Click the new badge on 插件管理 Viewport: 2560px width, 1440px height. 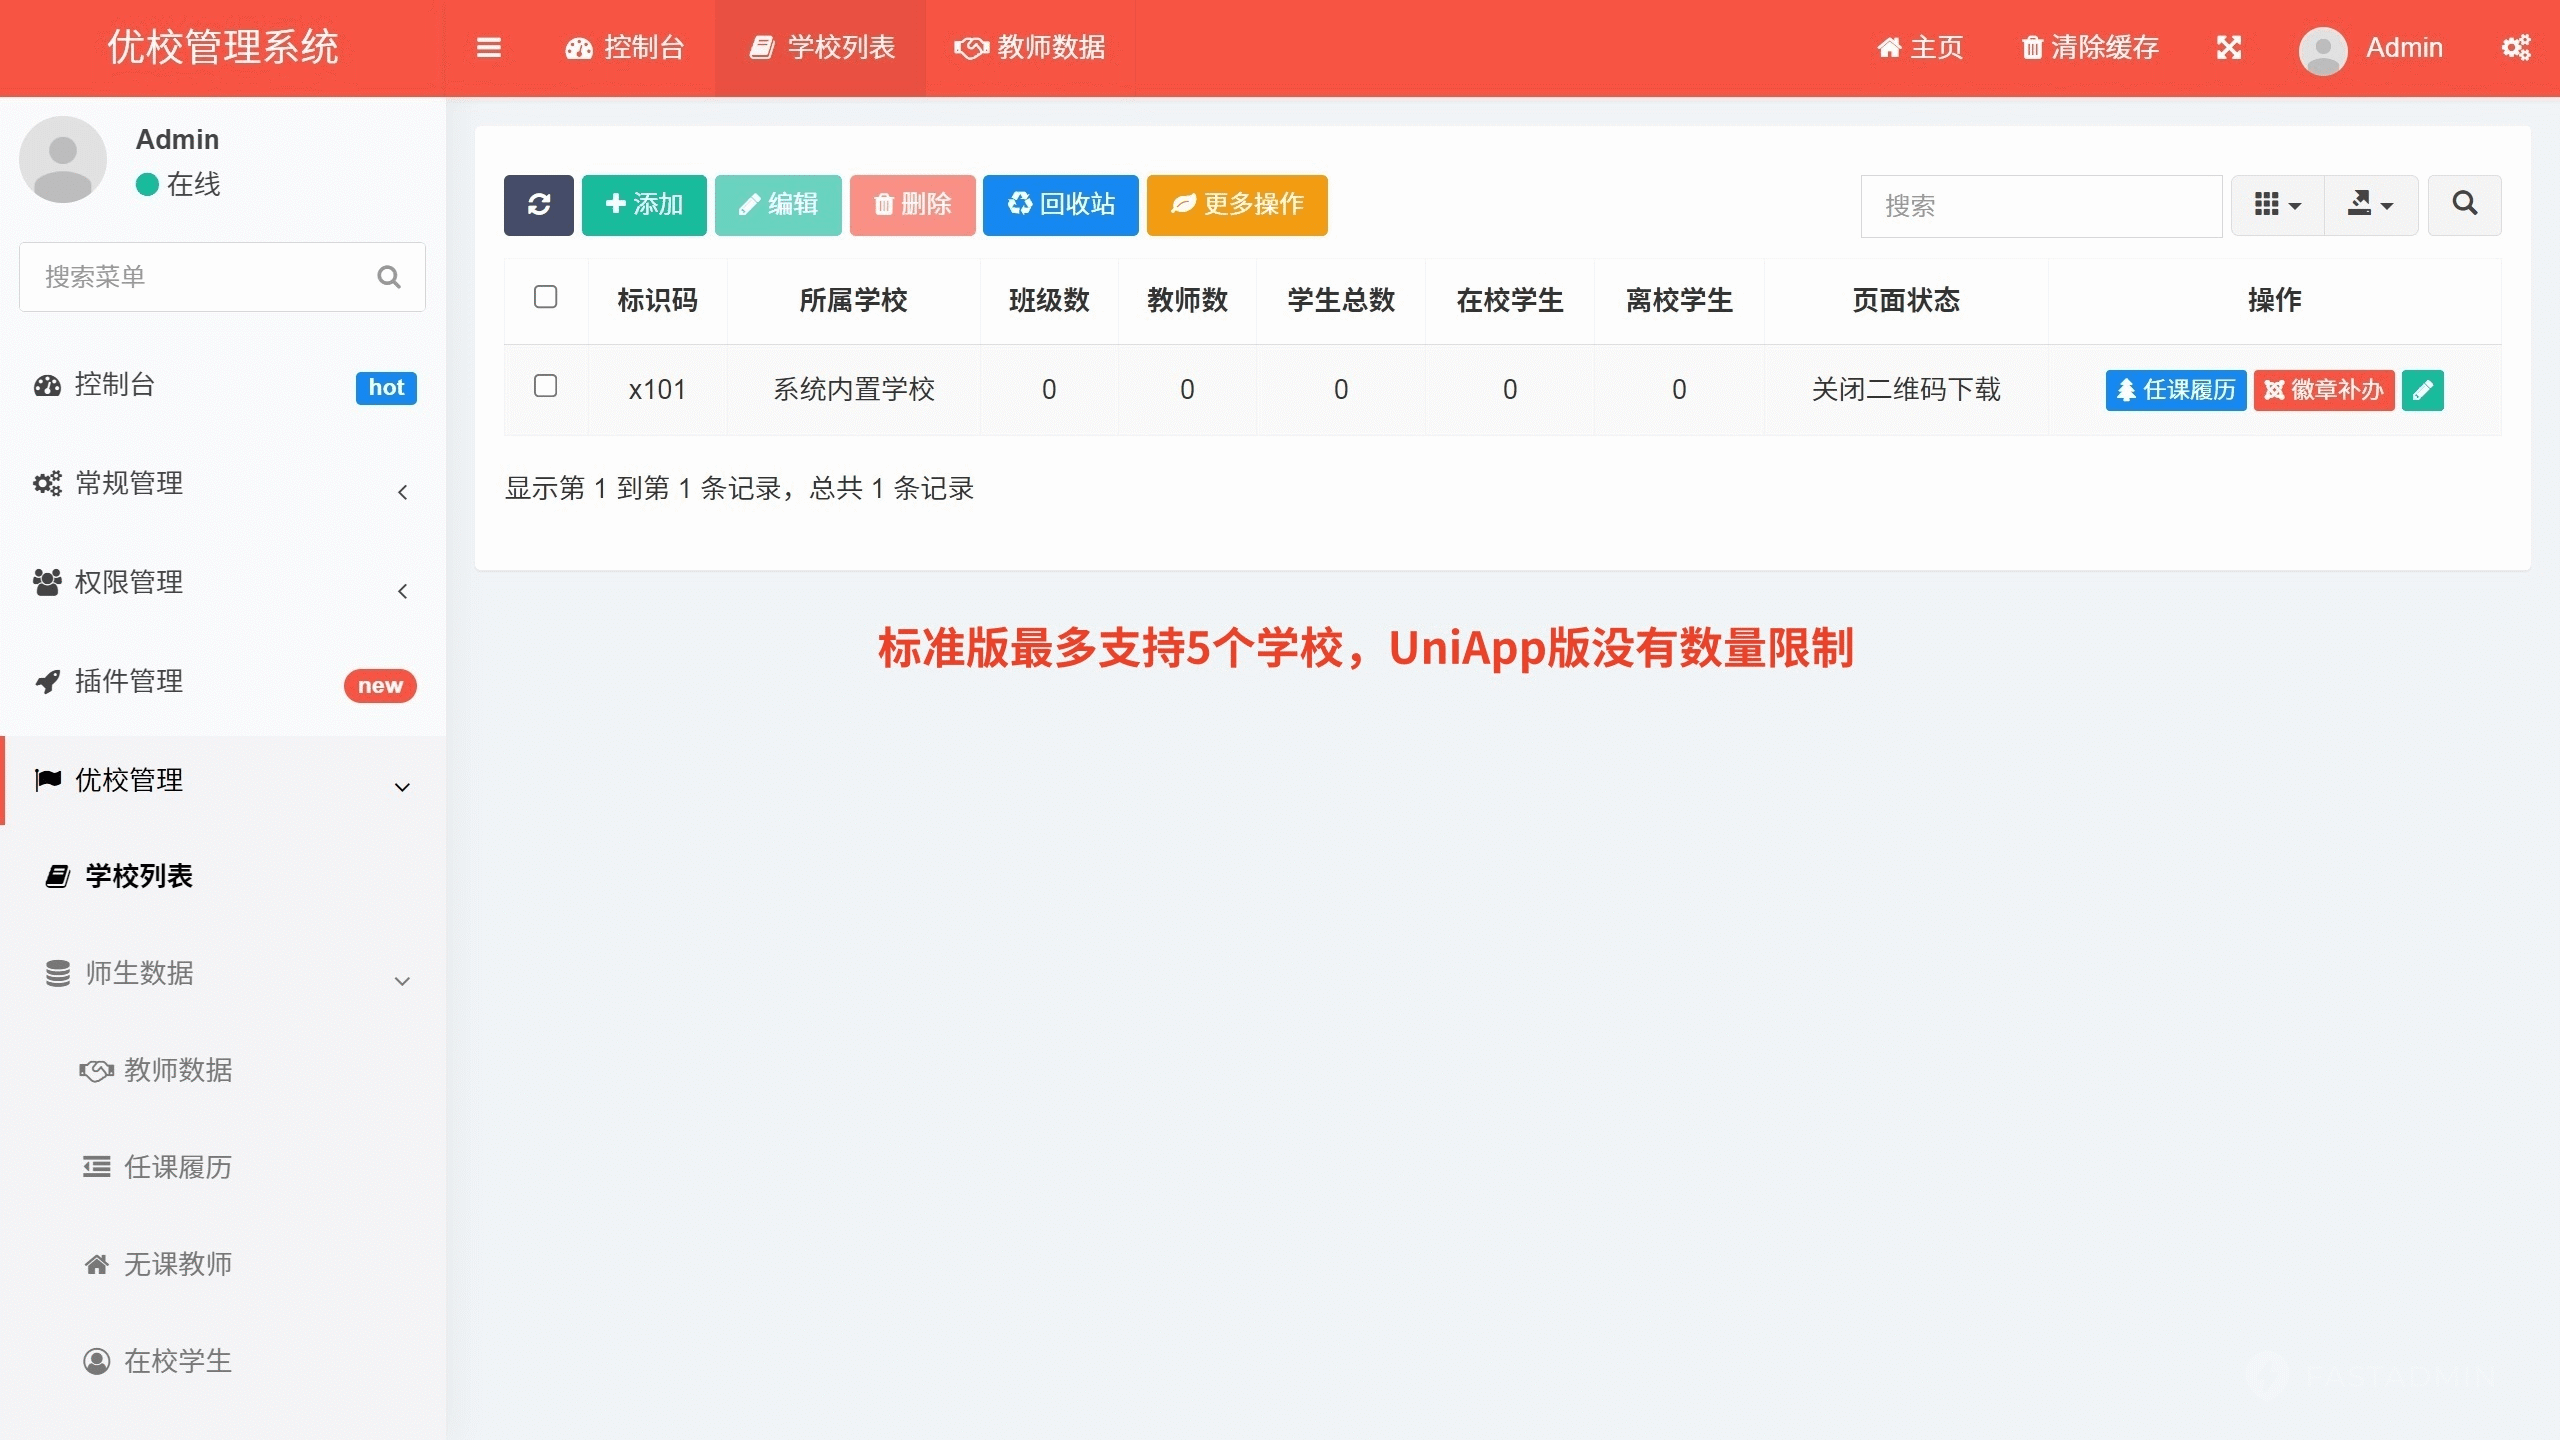(380, 686)
